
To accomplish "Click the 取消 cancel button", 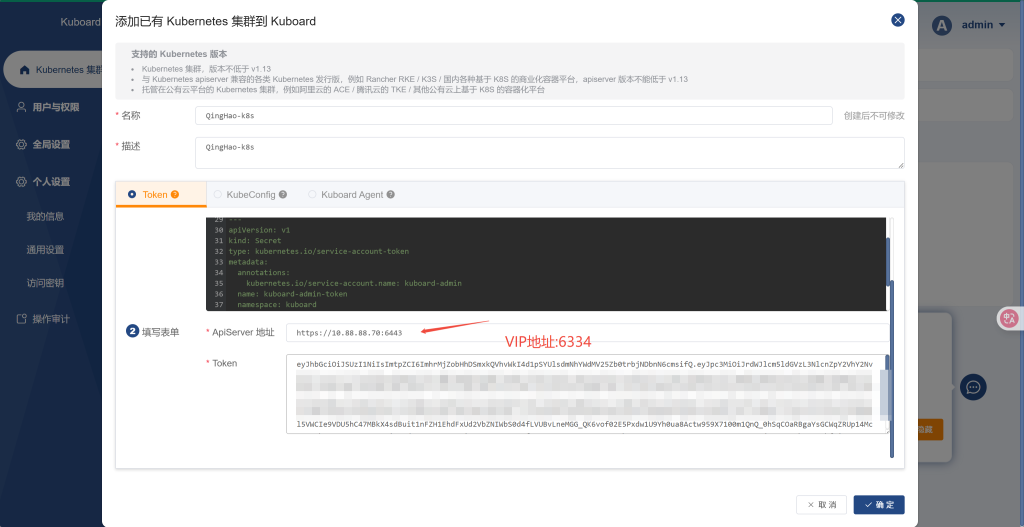I will point(822,505).
